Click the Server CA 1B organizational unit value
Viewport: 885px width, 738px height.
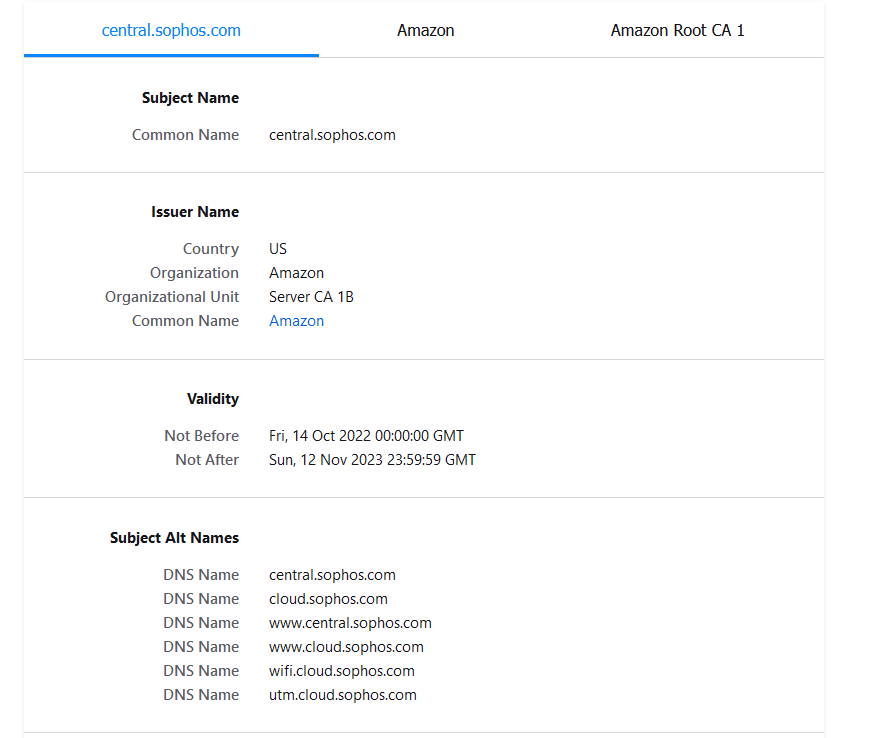[x=312, y=297]
